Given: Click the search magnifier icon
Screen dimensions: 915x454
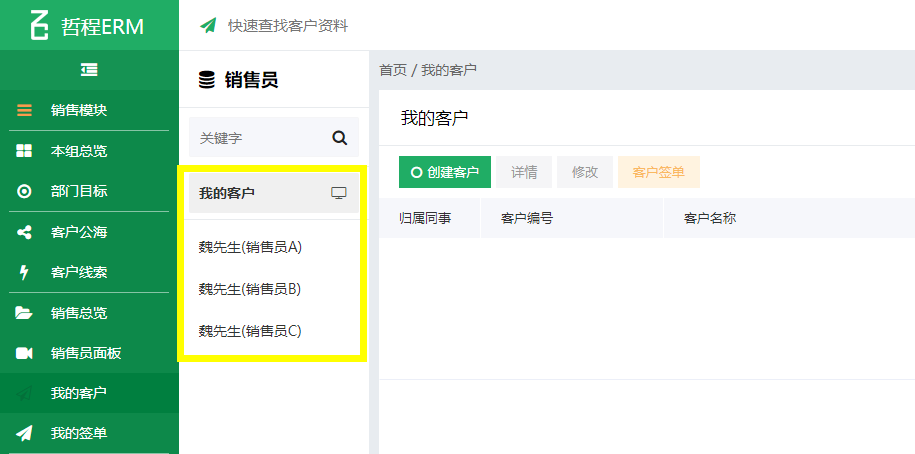Looking at the screenshot, I should pyautogui.click(x=340, y=138).
